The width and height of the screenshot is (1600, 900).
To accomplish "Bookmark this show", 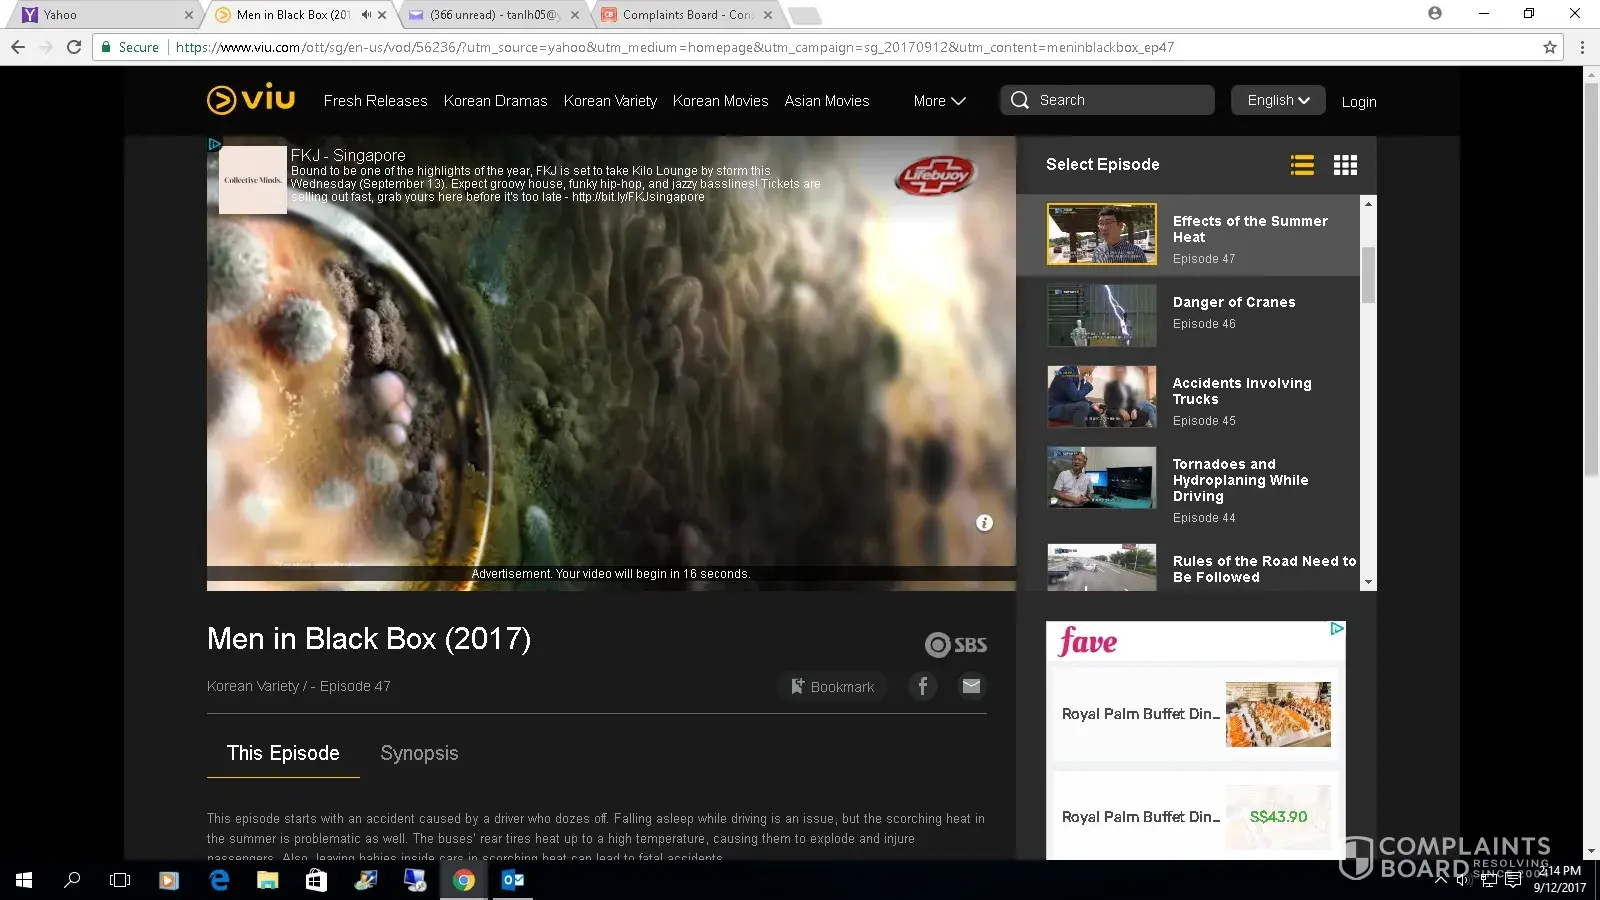I will (832, 686).
